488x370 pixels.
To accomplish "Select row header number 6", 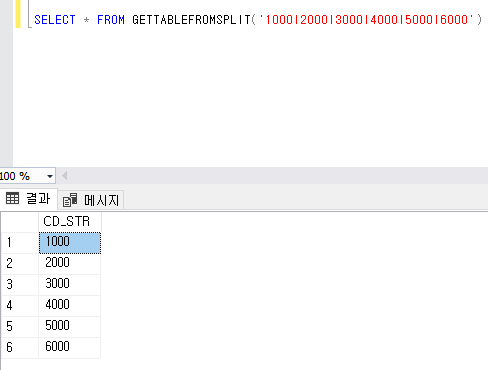I will click(20, 348).
